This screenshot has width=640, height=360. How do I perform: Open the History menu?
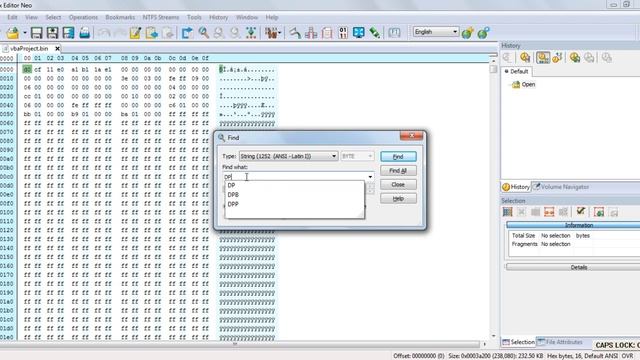pyautogui.click(x=218, y=17)
